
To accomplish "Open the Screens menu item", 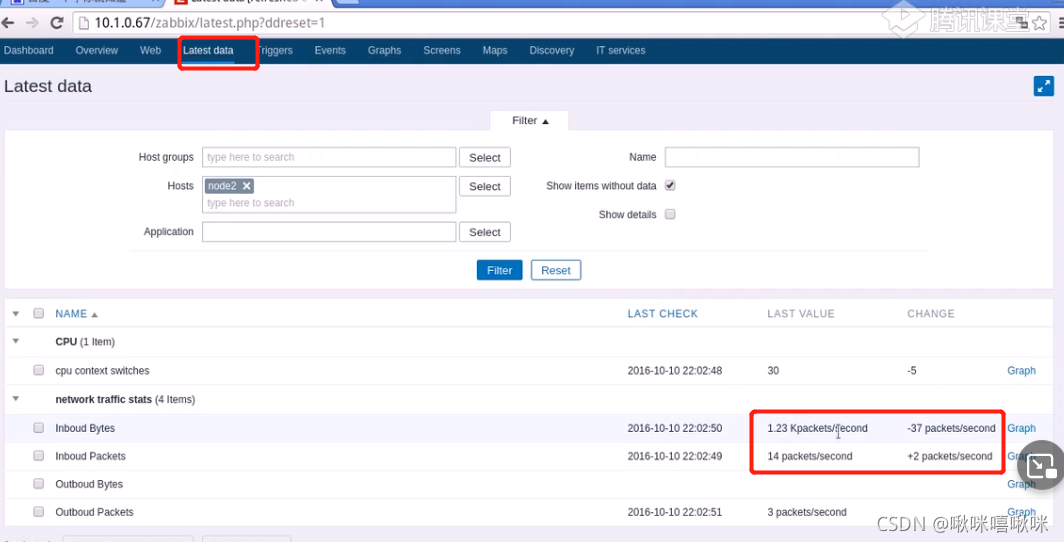I will (x=442, y=50).
